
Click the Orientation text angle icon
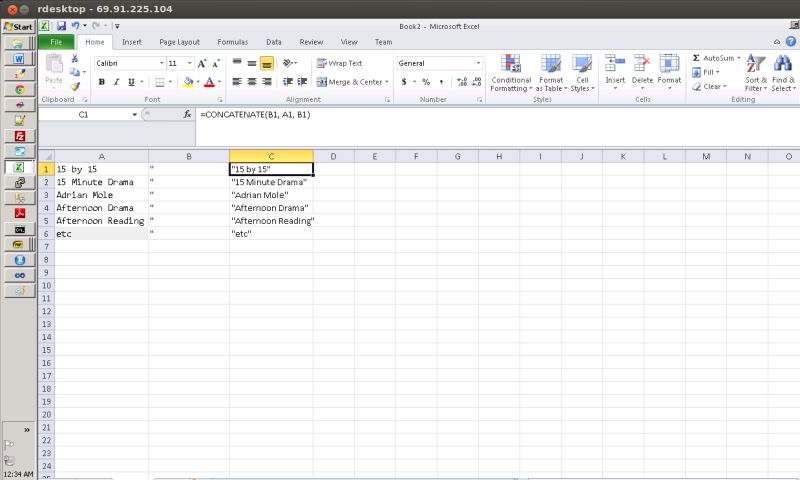[288, 63]
